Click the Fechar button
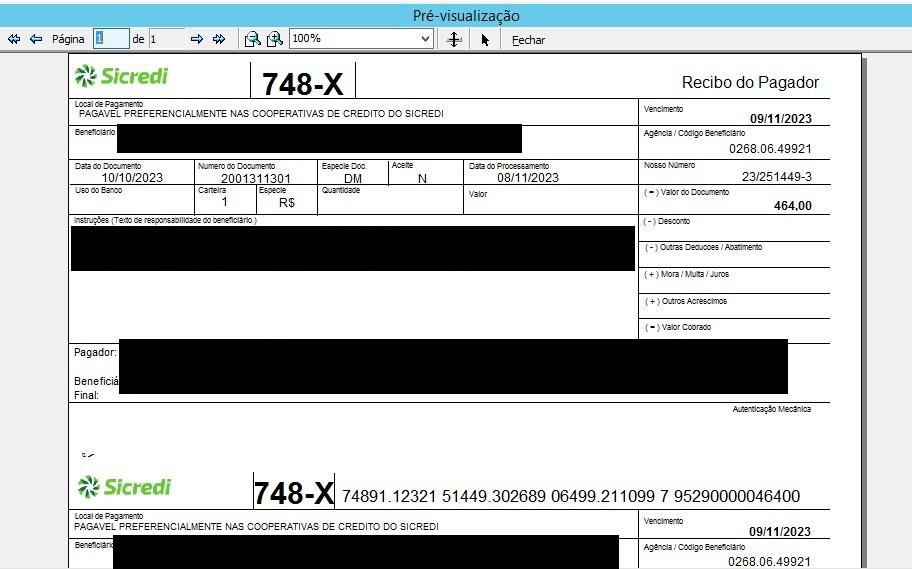 pyautogui.click(x=528, y=40)
